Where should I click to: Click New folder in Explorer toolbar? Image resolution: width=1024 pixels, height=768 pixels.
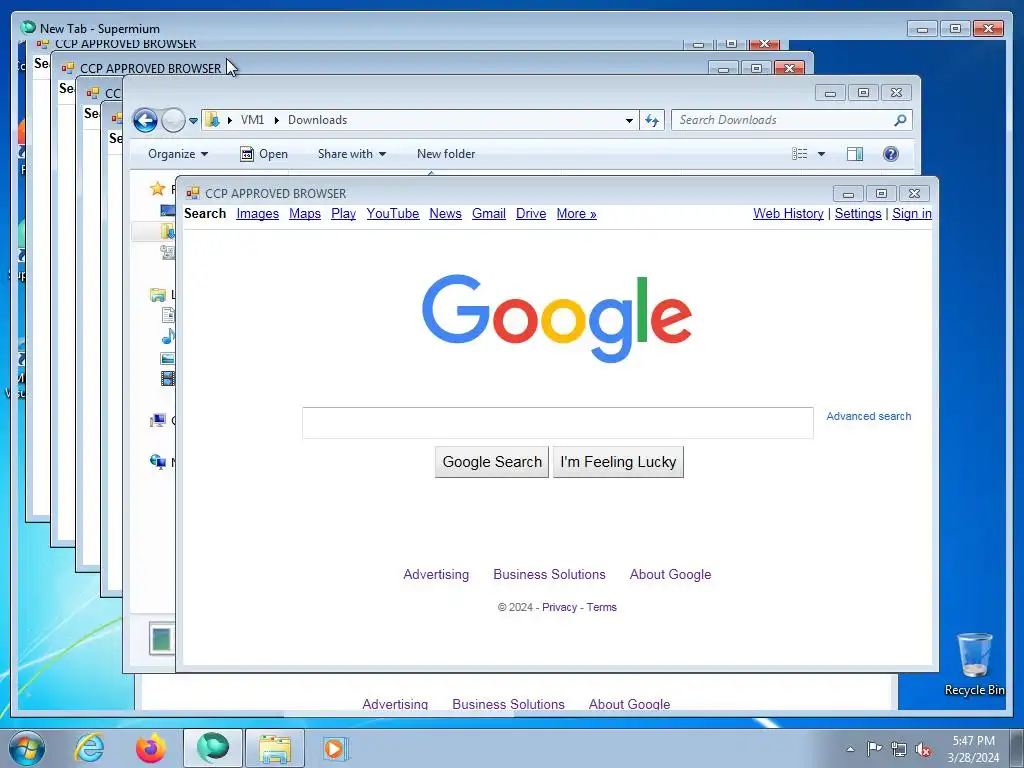[446, 154]
